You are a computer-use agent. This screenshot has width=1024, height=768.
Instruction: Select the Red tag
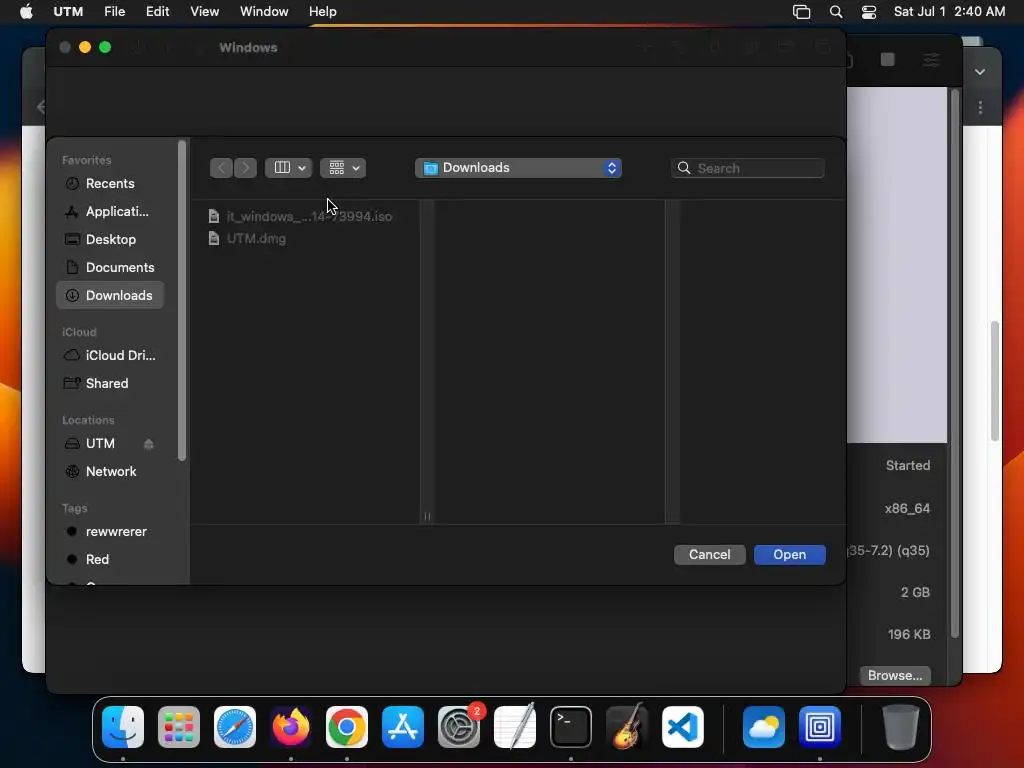tap(110, 560)
